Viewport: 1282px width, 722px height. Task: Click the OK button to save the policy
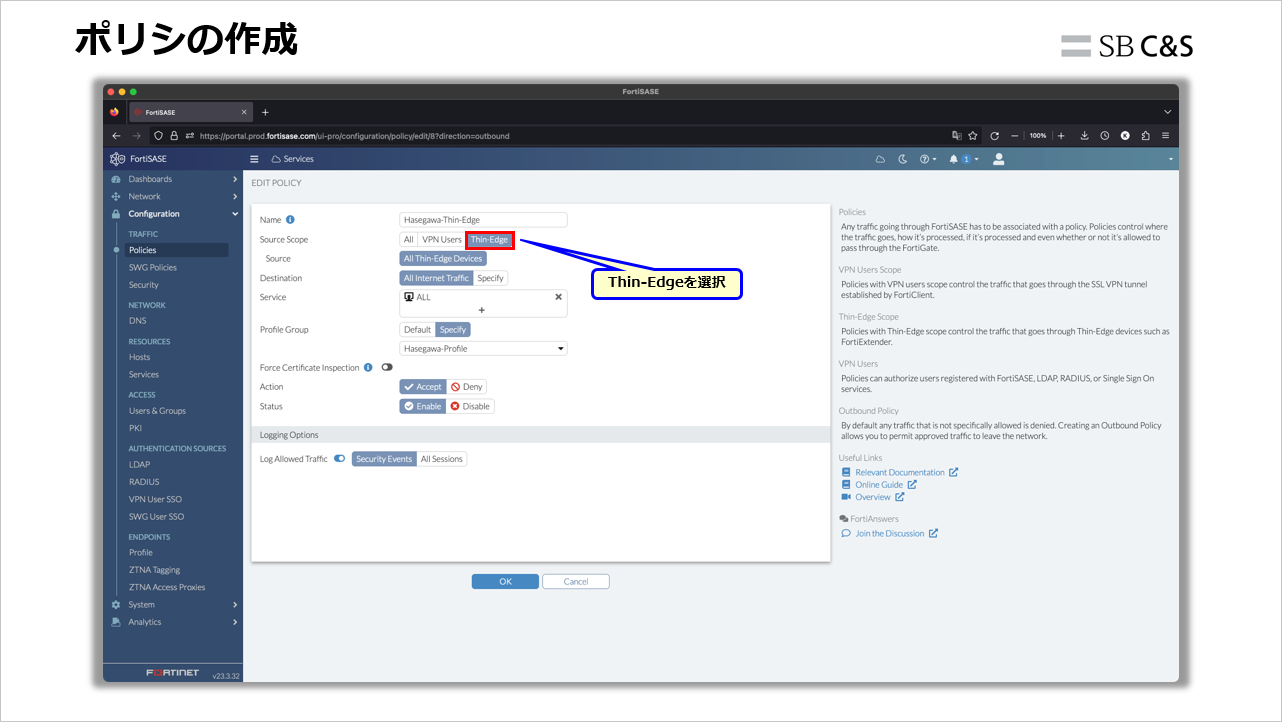pyautogui.click(x=504, y=580)
